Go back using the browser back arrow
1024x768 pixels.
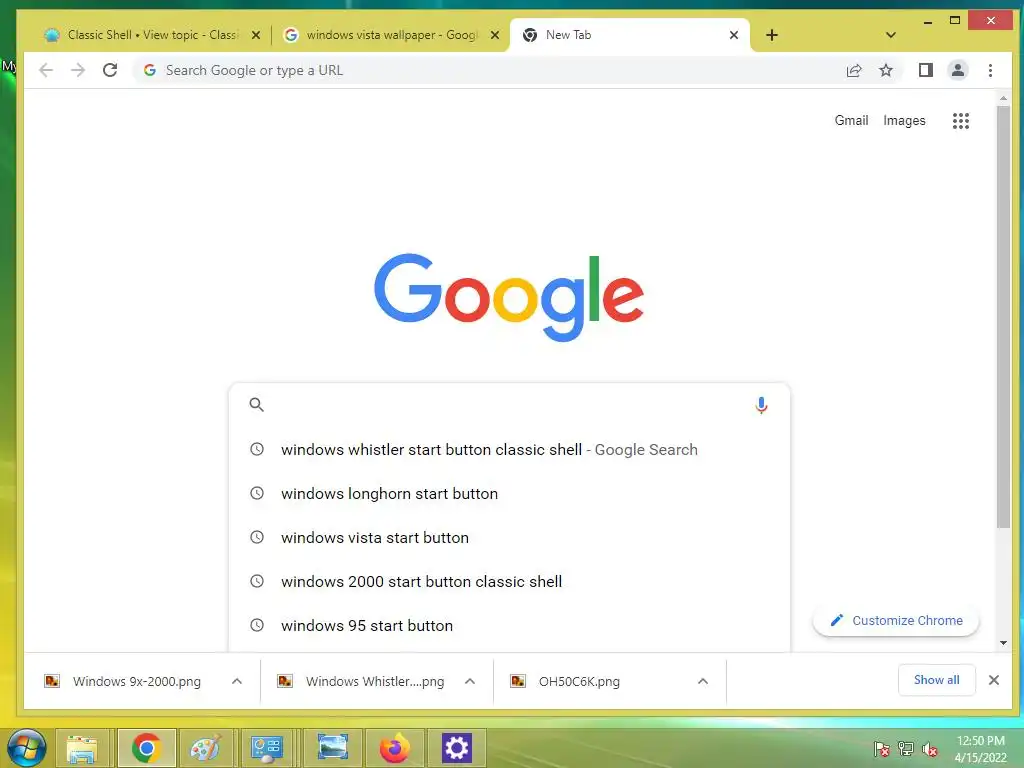coord(46,70)
